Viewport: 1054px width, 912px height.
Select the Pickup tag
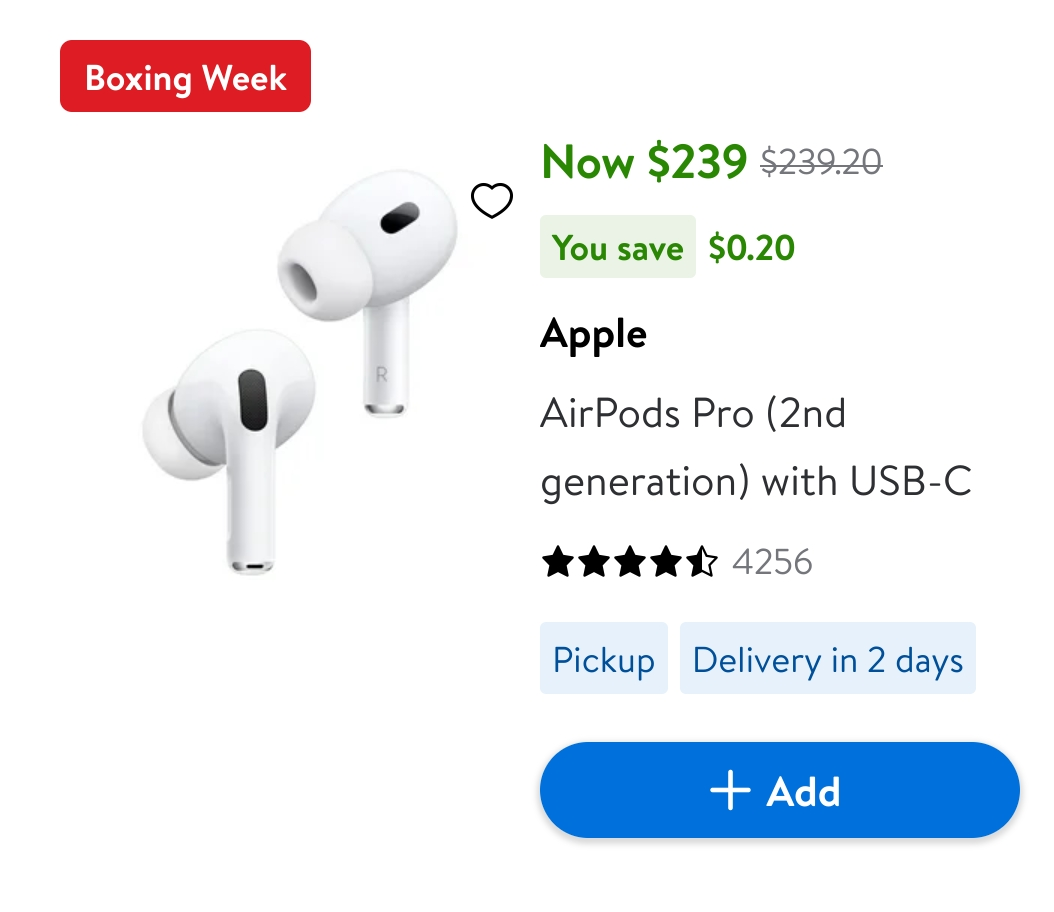coord(603,659)
